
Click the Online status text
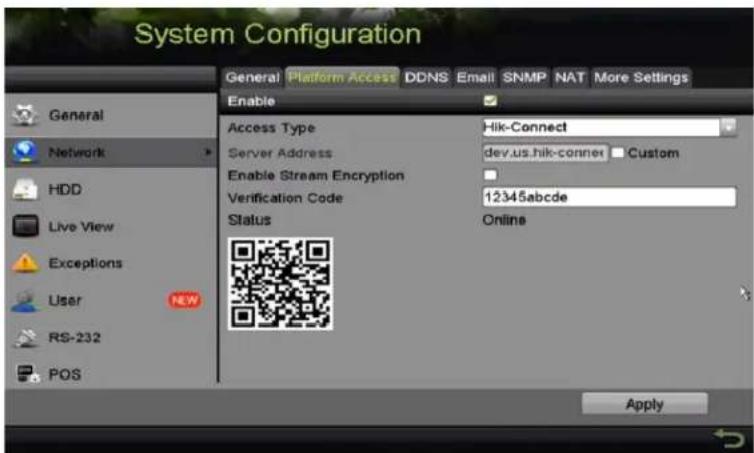click(504, 220)
